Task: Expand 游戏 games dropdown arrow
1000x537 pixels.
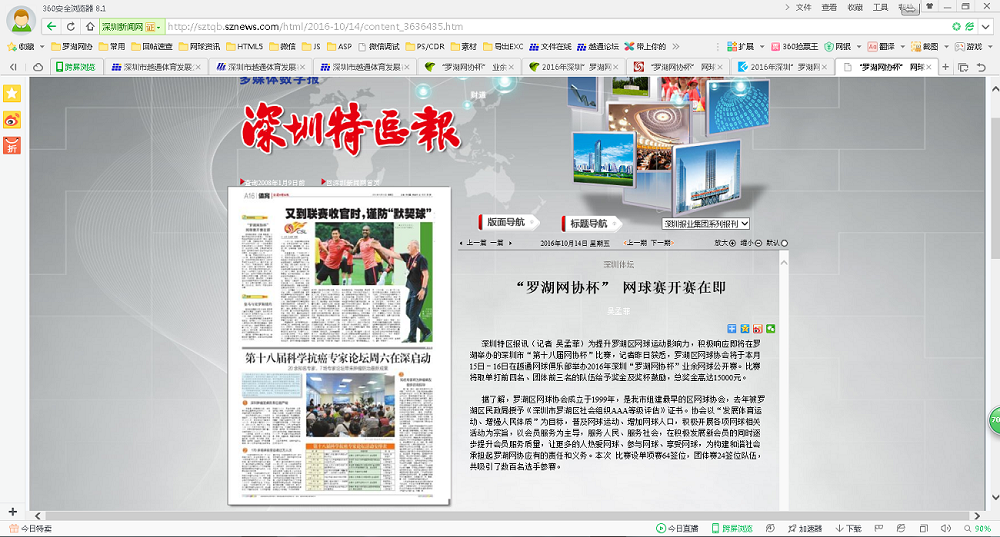Action: point(990,47)
